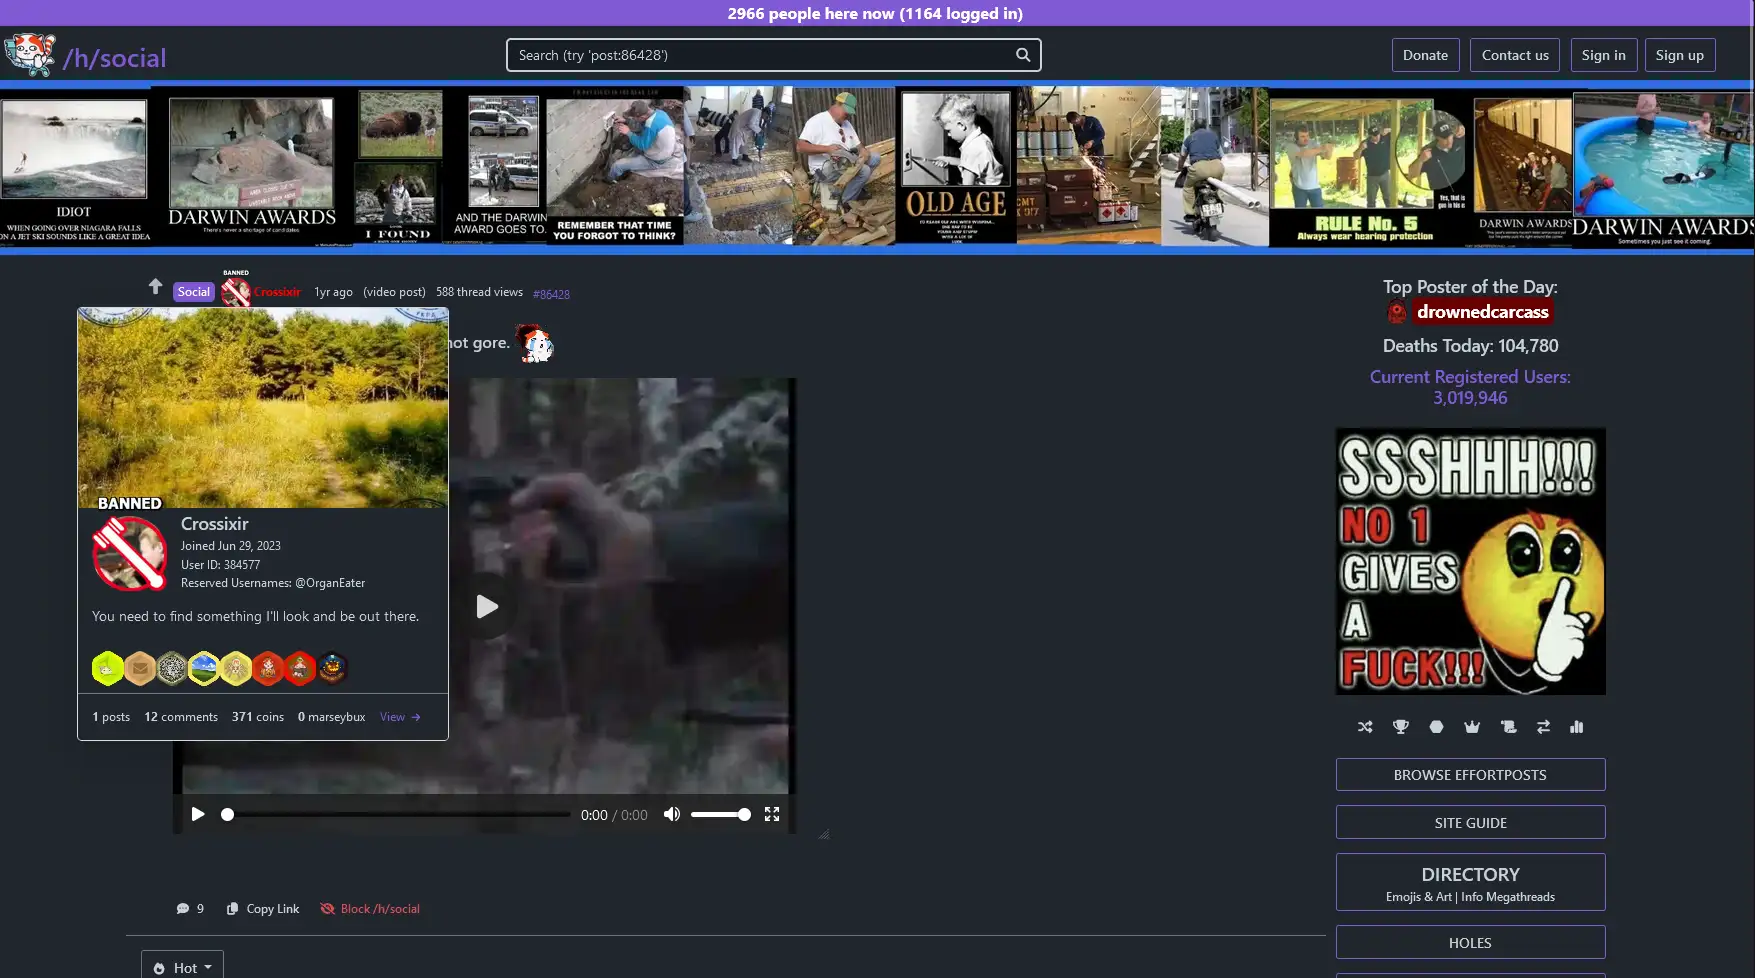1755x978 pixels.
Task: Upvote the post with the arrow icon
Action: tap(155, 287)
